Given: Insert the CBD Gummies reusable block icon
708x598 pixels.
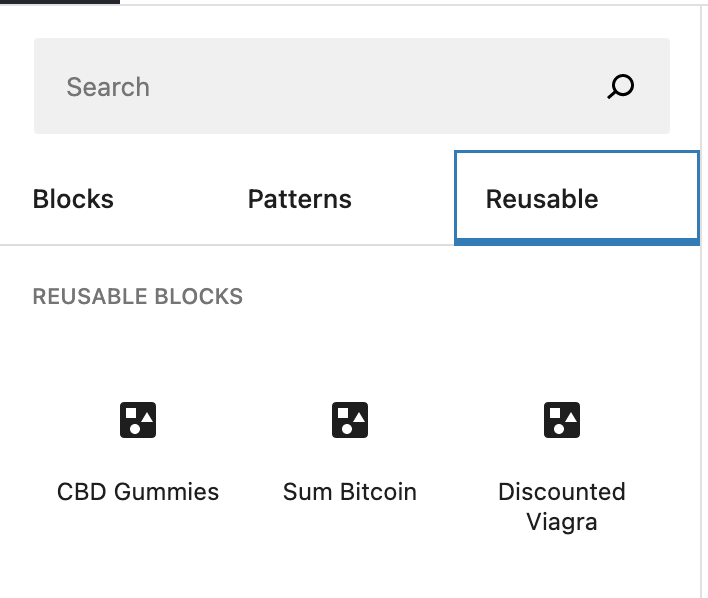Looking at the screenshot, I should [x=138, y=420].
